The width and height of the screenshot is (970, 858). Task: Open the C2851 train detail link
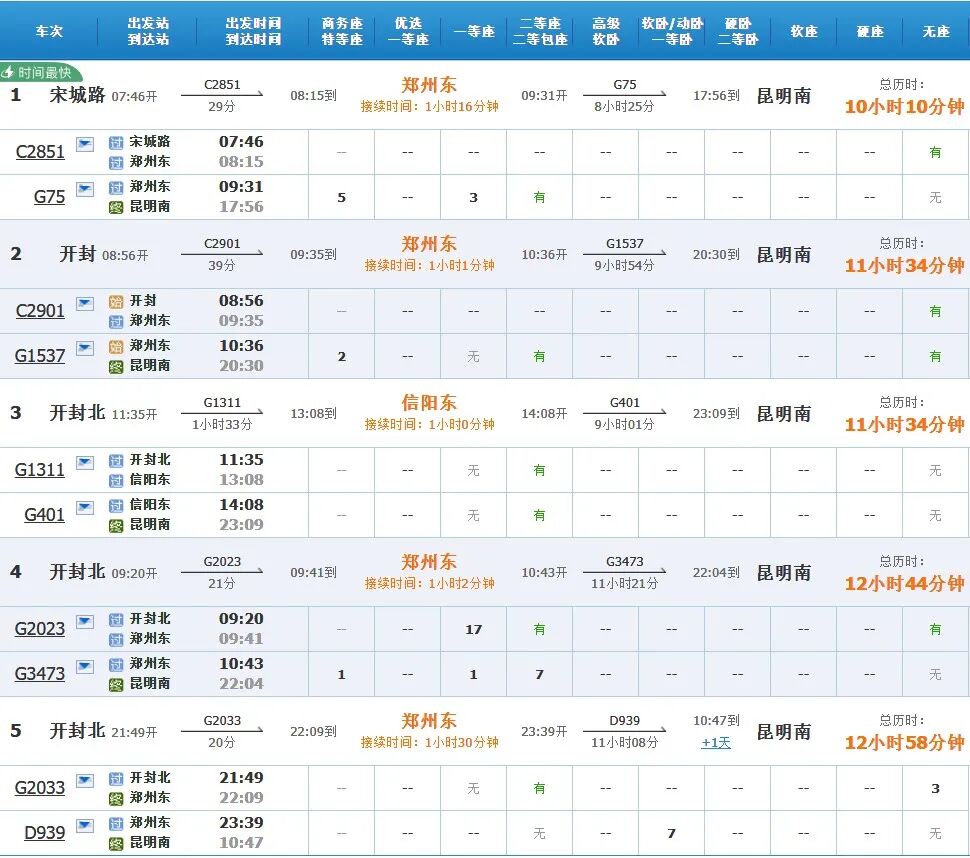pyautogui.click(x=40, y=152)
